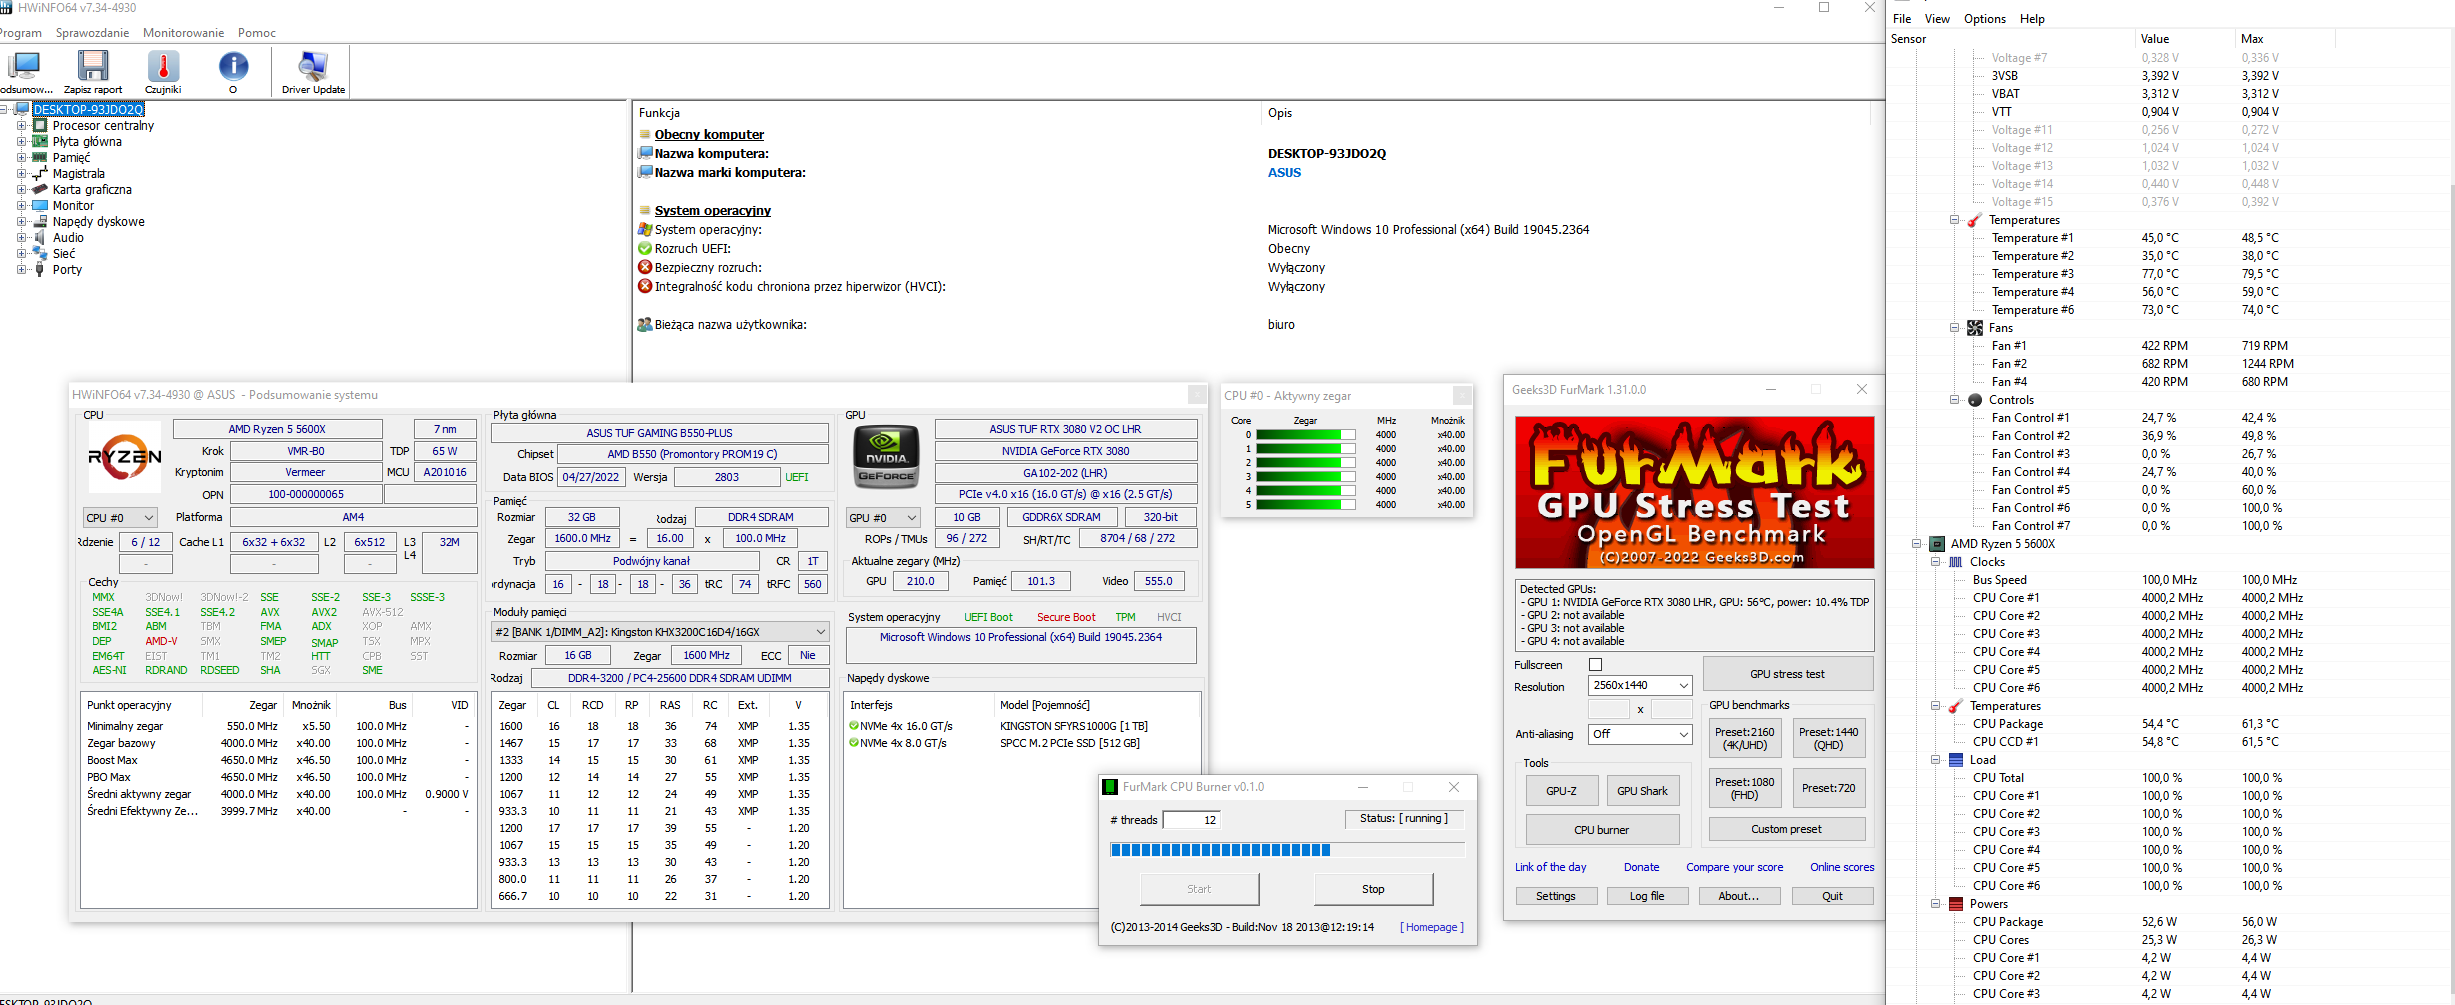2455x1005 pixels.
Task: Click the threads input field
Action: 1192,820
